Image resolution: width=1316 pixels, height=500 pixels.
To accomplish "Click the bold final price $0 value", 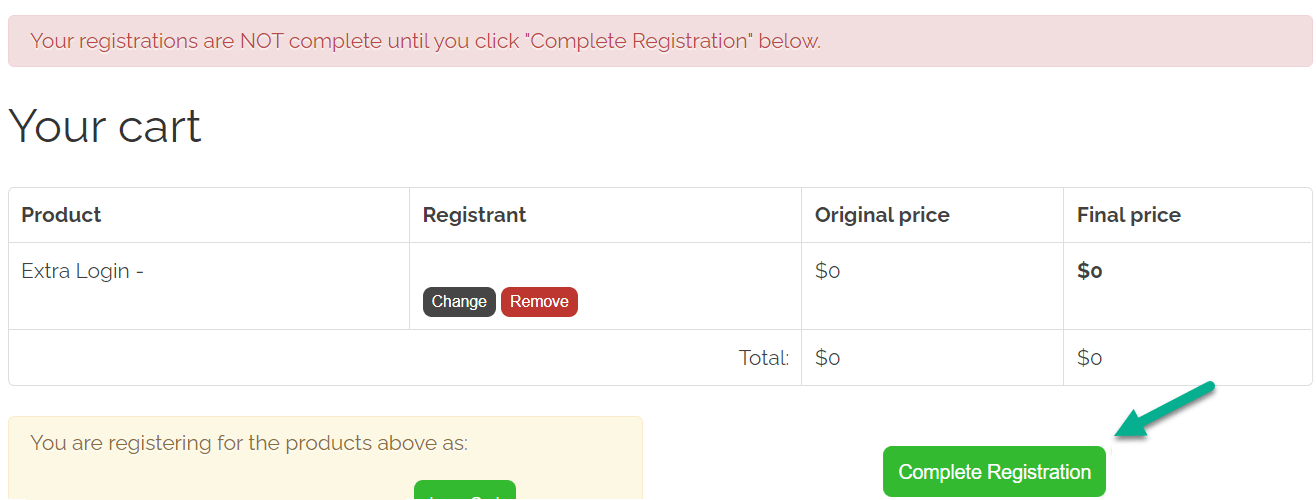I will coord(1089,271).
